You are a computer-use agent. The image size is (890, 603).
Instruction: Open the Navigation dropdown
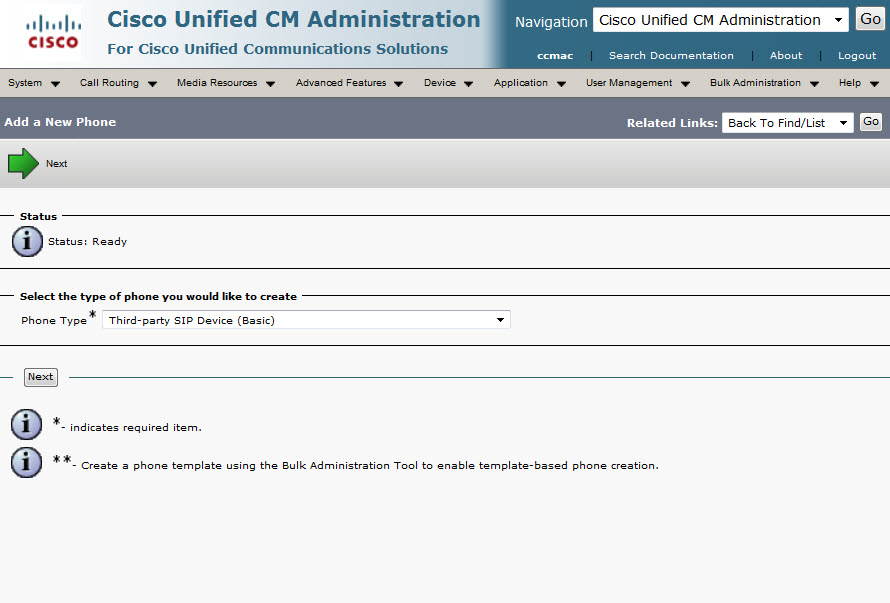pyautogui.click(x=720, y=20)
